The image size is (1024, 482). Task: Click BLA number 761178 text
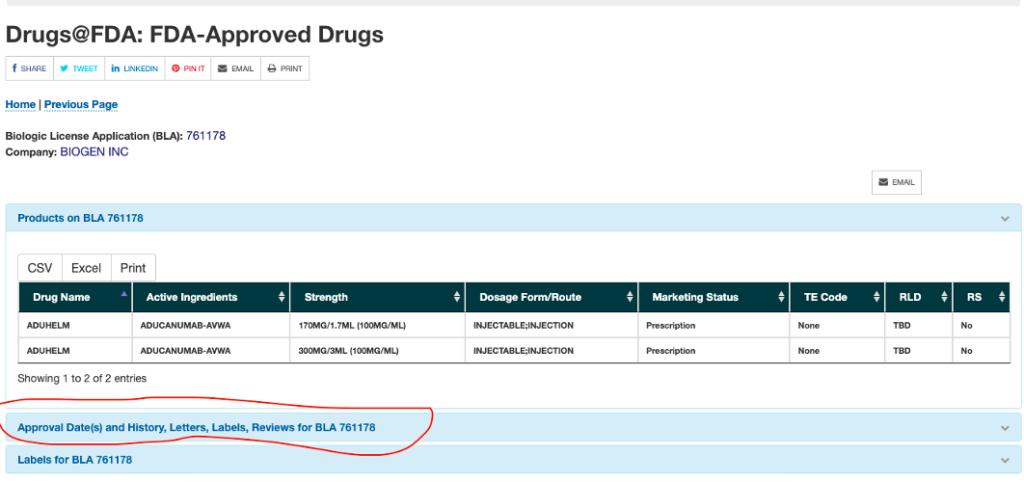coord(206,136)
